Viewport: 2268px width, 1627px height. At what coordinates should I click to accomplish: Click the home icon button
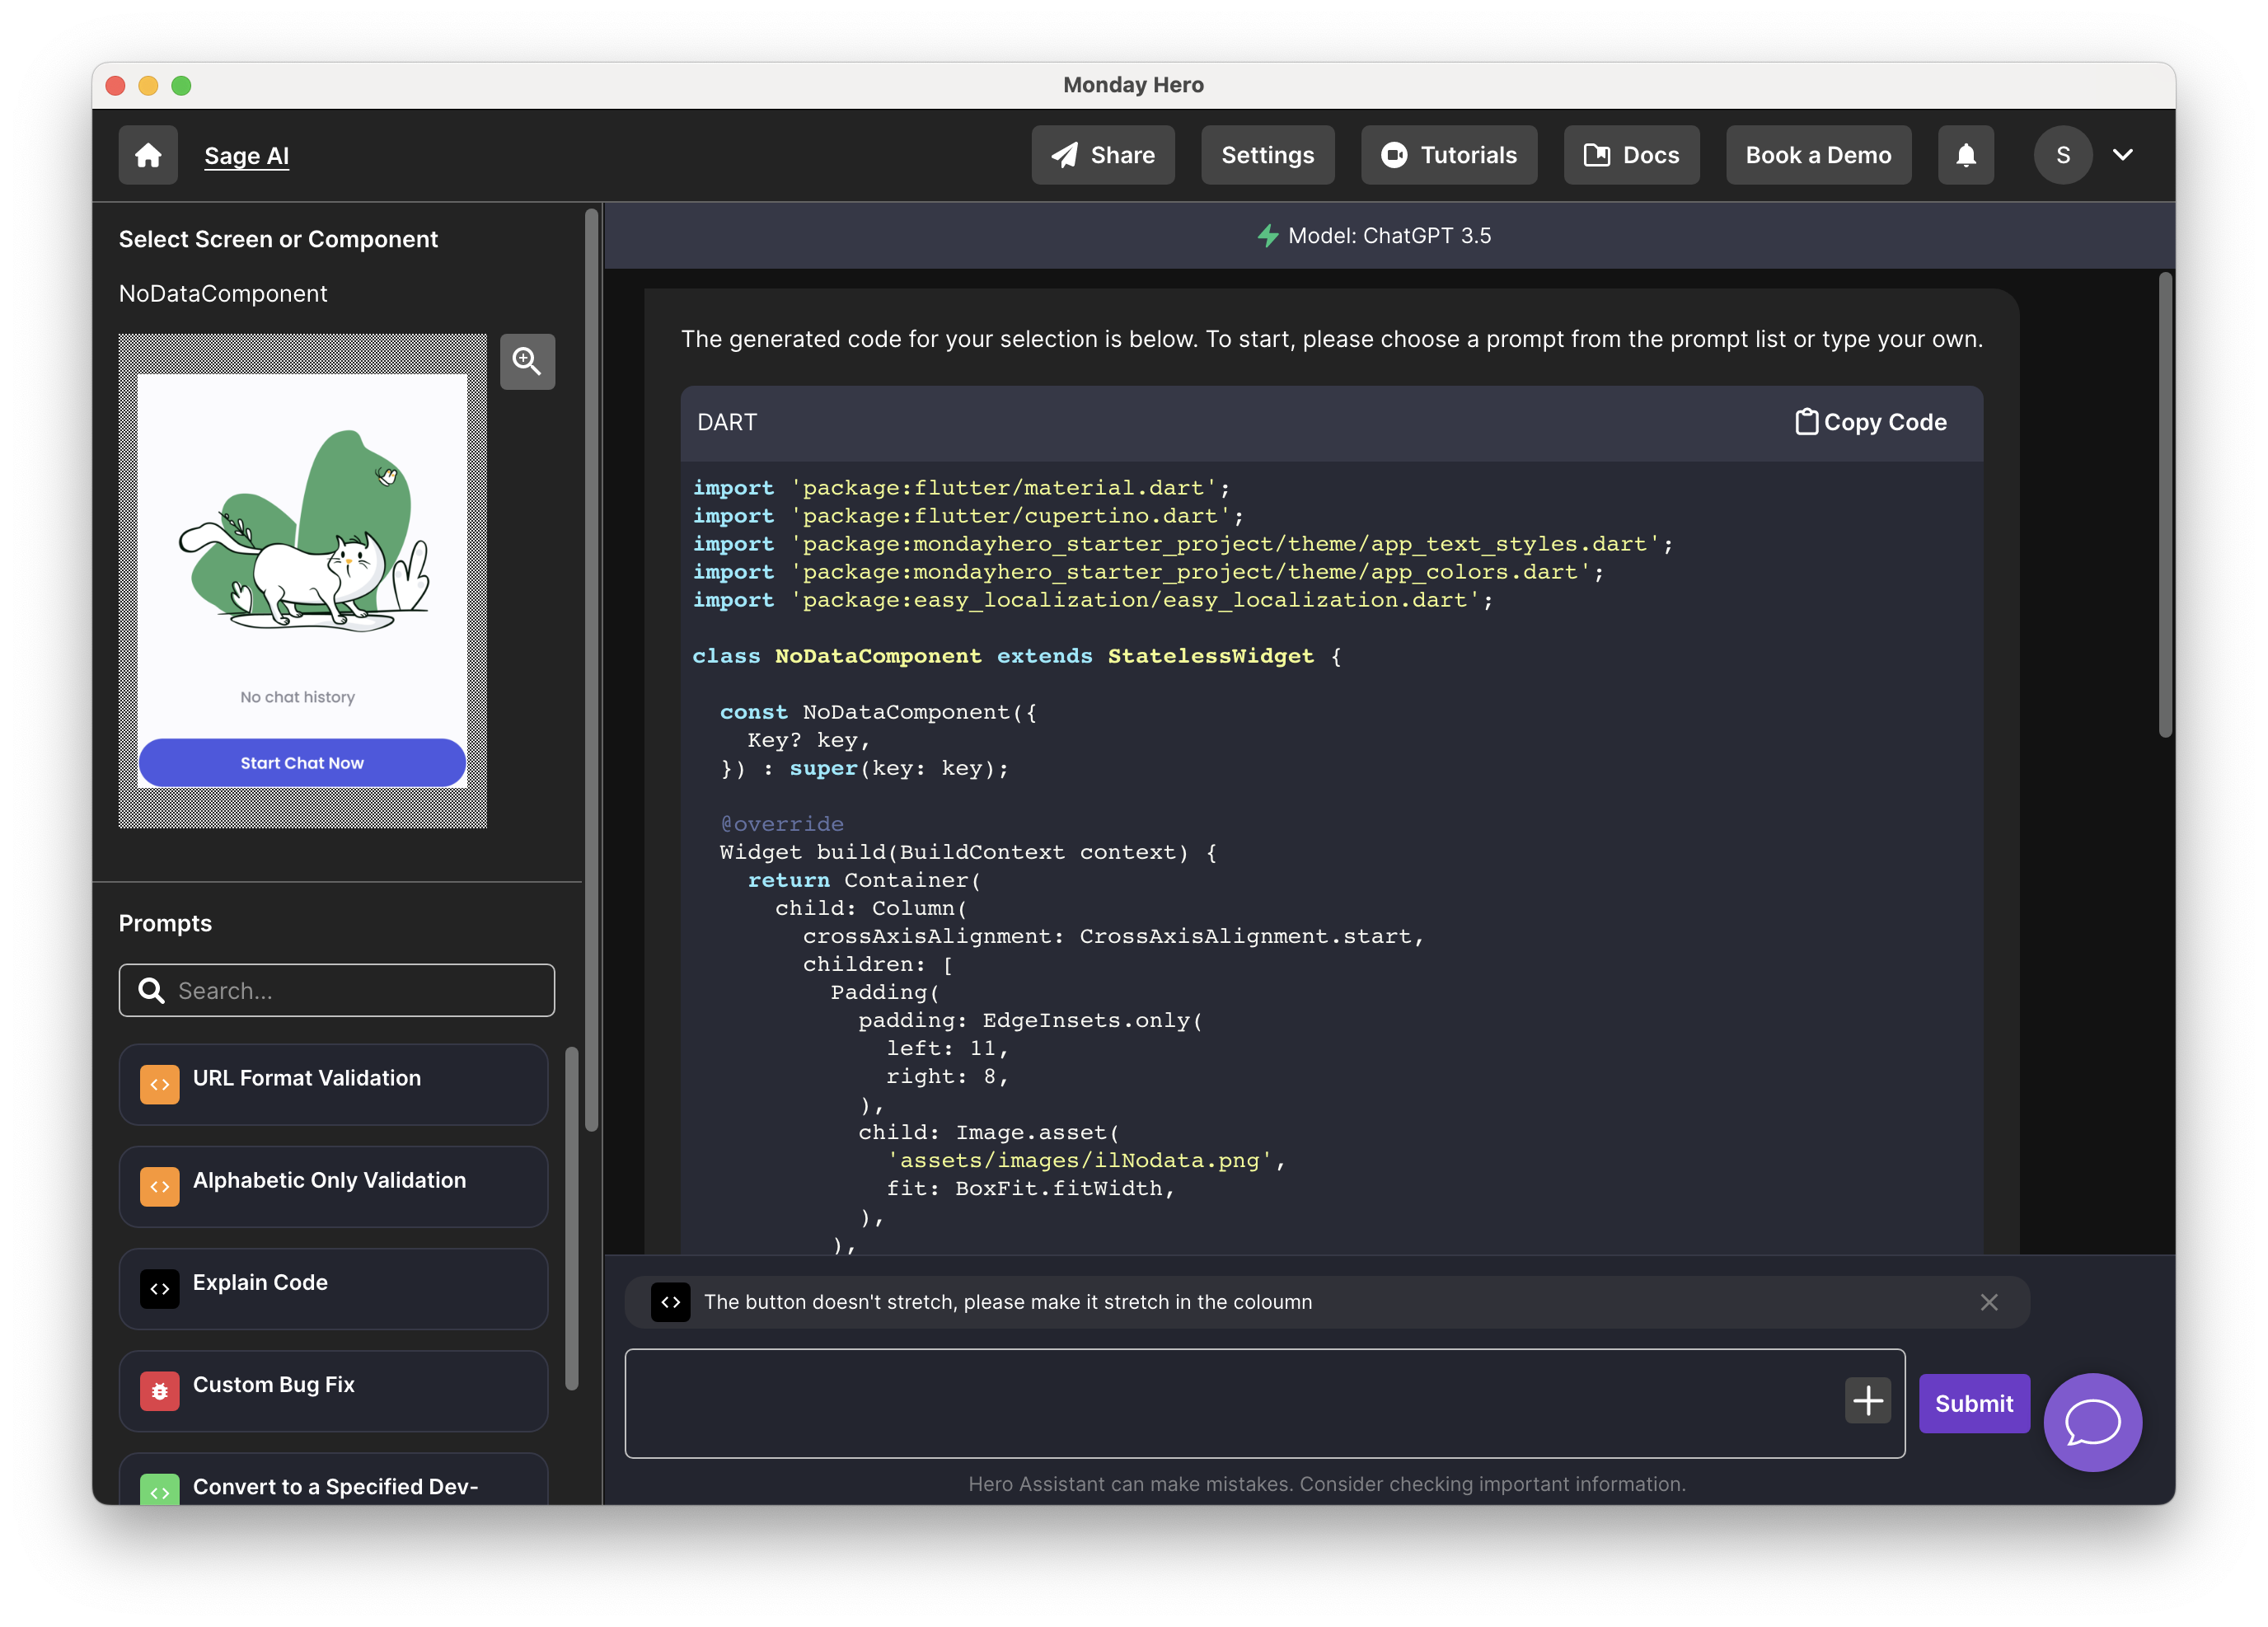point(148,155)
